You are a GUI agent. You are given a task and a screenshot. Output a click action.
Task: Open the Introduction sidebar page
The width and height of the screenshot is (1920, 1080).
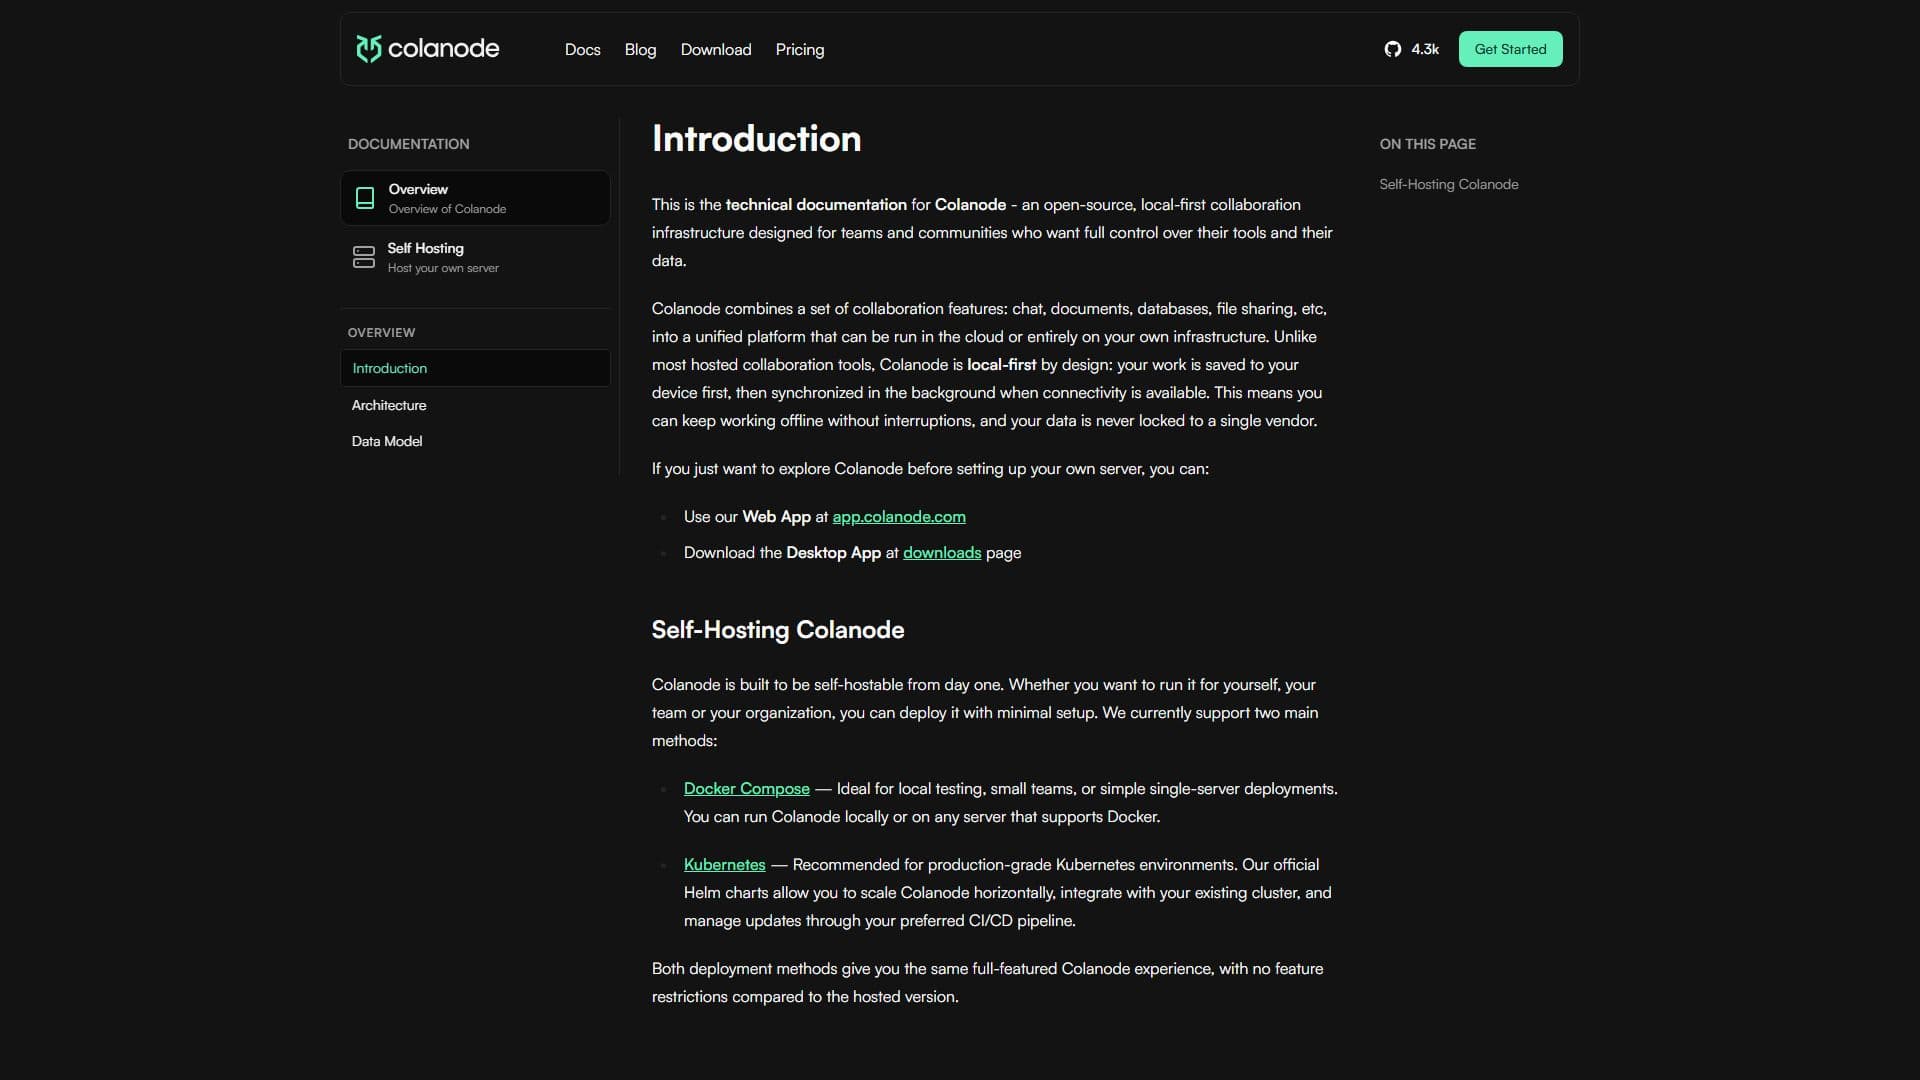click(475, 368)
